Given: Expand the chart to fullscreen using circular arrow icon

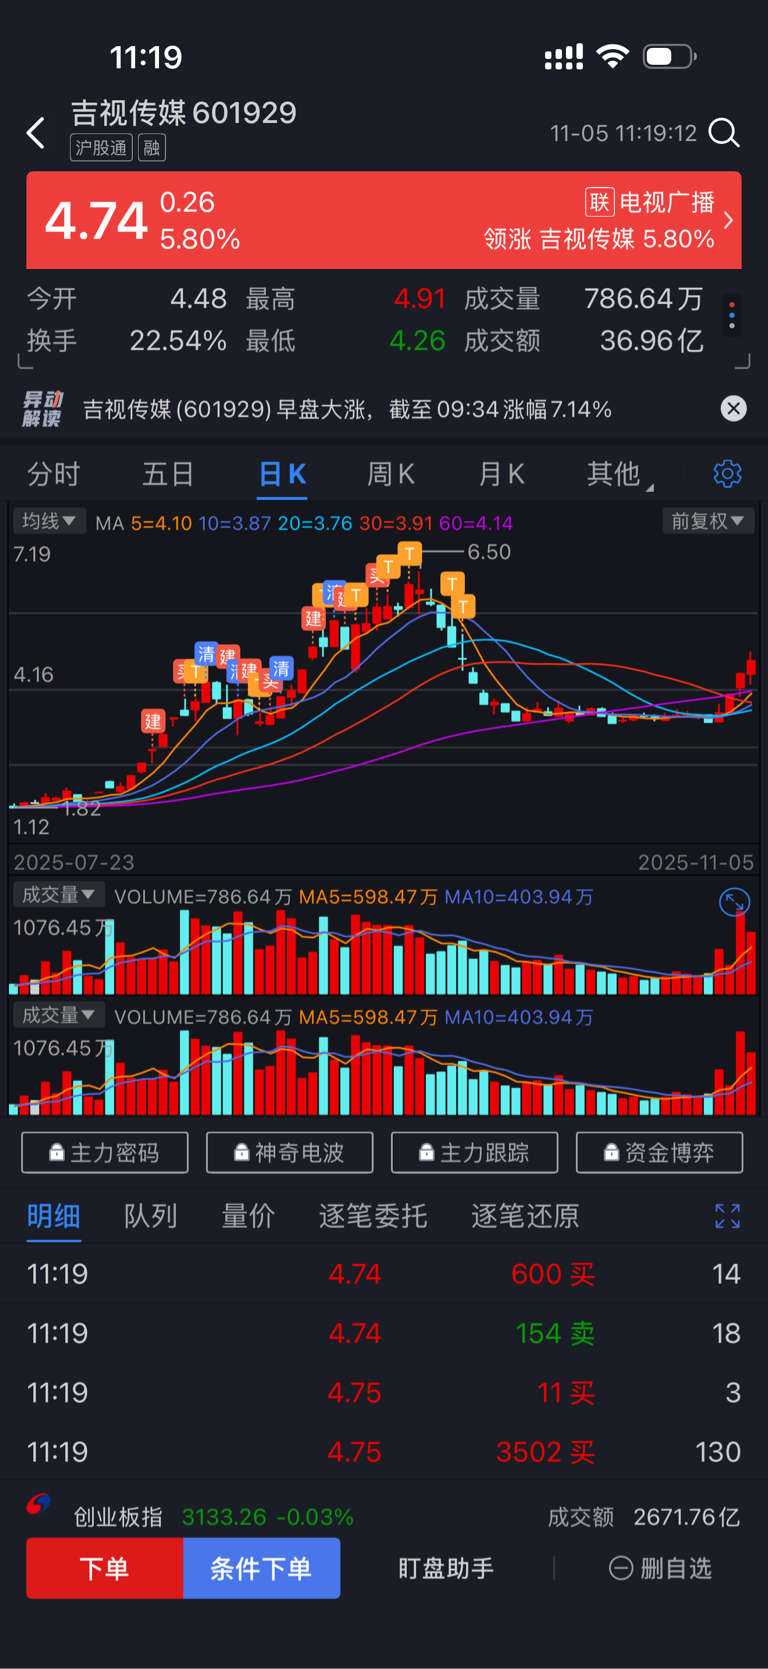Looking at the screenshot, I should click(735, 902).
